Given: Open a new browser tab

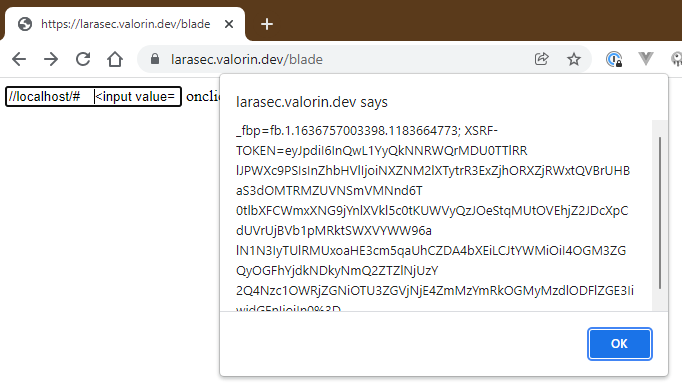Looking at the screenshot, I should coord(267,24).
